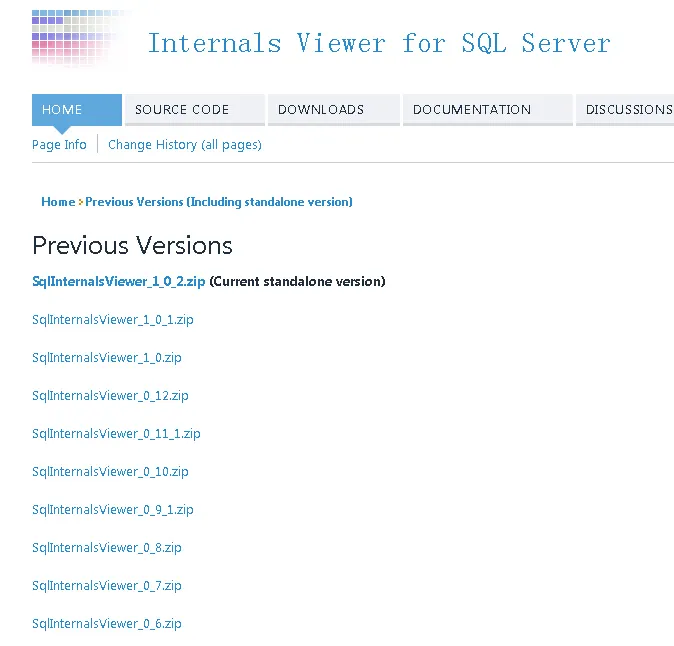Click the Home breadcrumb link
Viewport: 674px width, 646px height.
58,202
